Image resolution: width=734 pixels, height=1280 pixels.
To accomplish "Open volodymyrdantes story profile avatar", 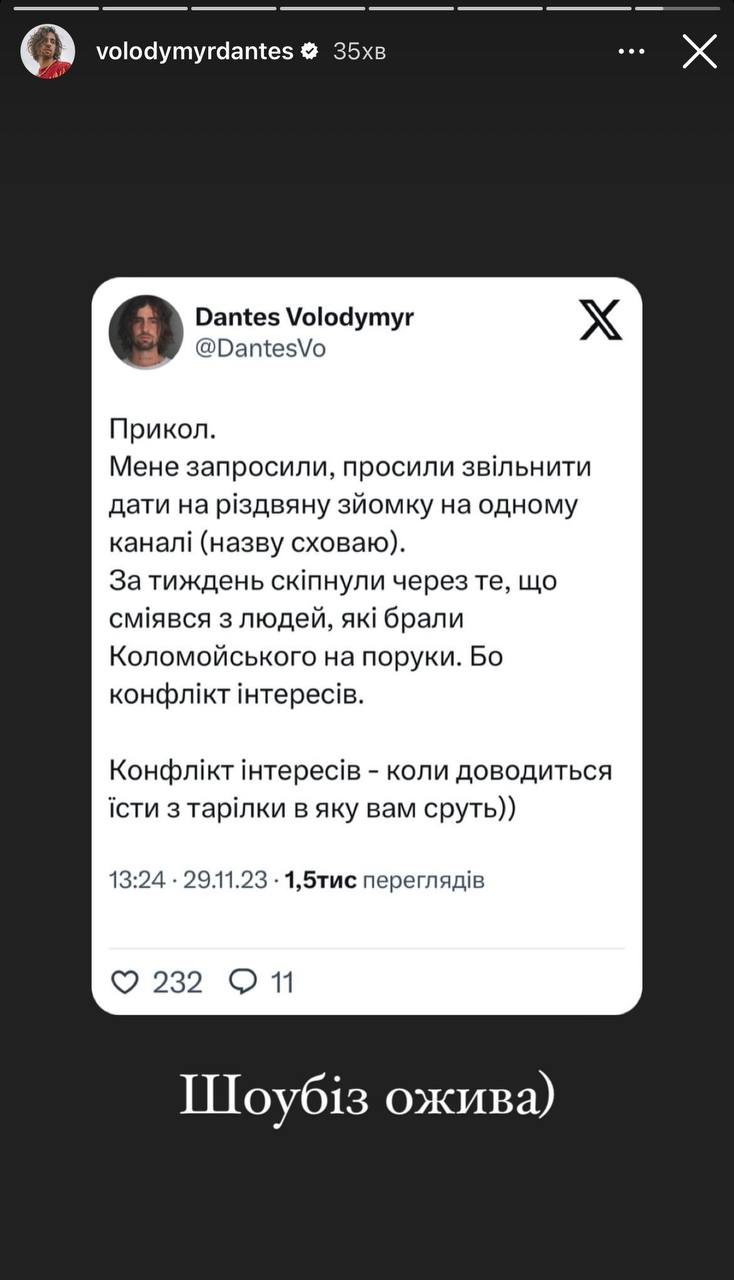I will pos(47,51).
